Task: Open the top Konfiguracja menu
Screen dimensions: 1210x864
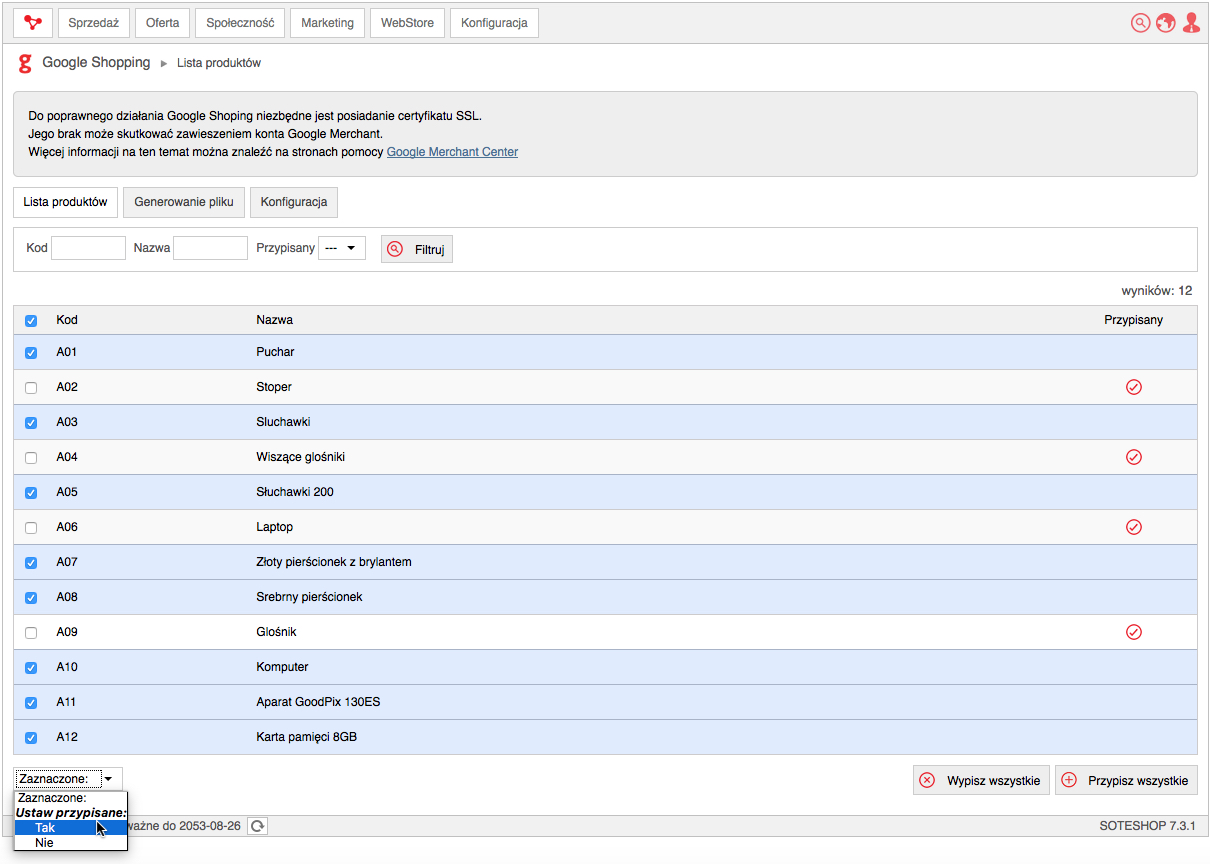Action: point(494,23)
